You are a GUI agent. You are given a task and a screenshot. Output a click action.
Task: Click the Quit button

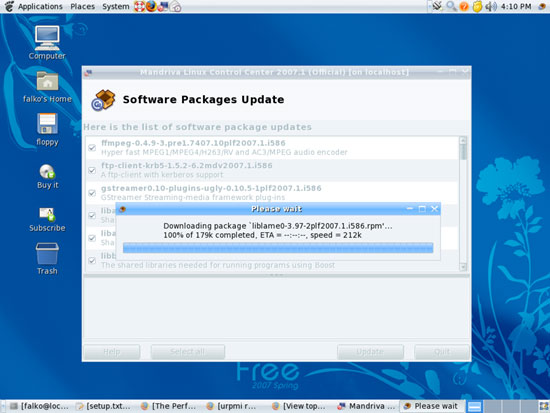(x=442, y=352)
